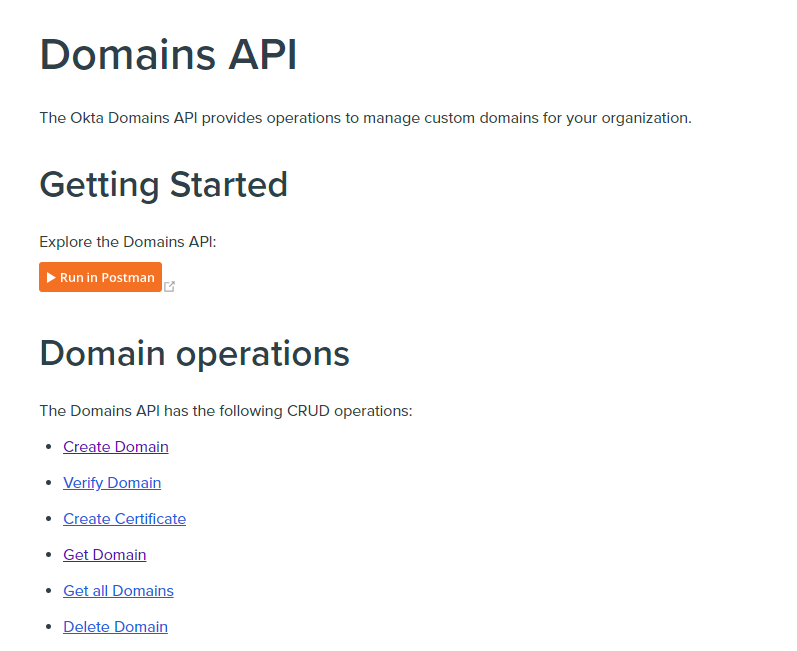This screenshot has height=651, width=797.
Task: Click the bullet point before Verify Domain
Action: click(49, 483)
